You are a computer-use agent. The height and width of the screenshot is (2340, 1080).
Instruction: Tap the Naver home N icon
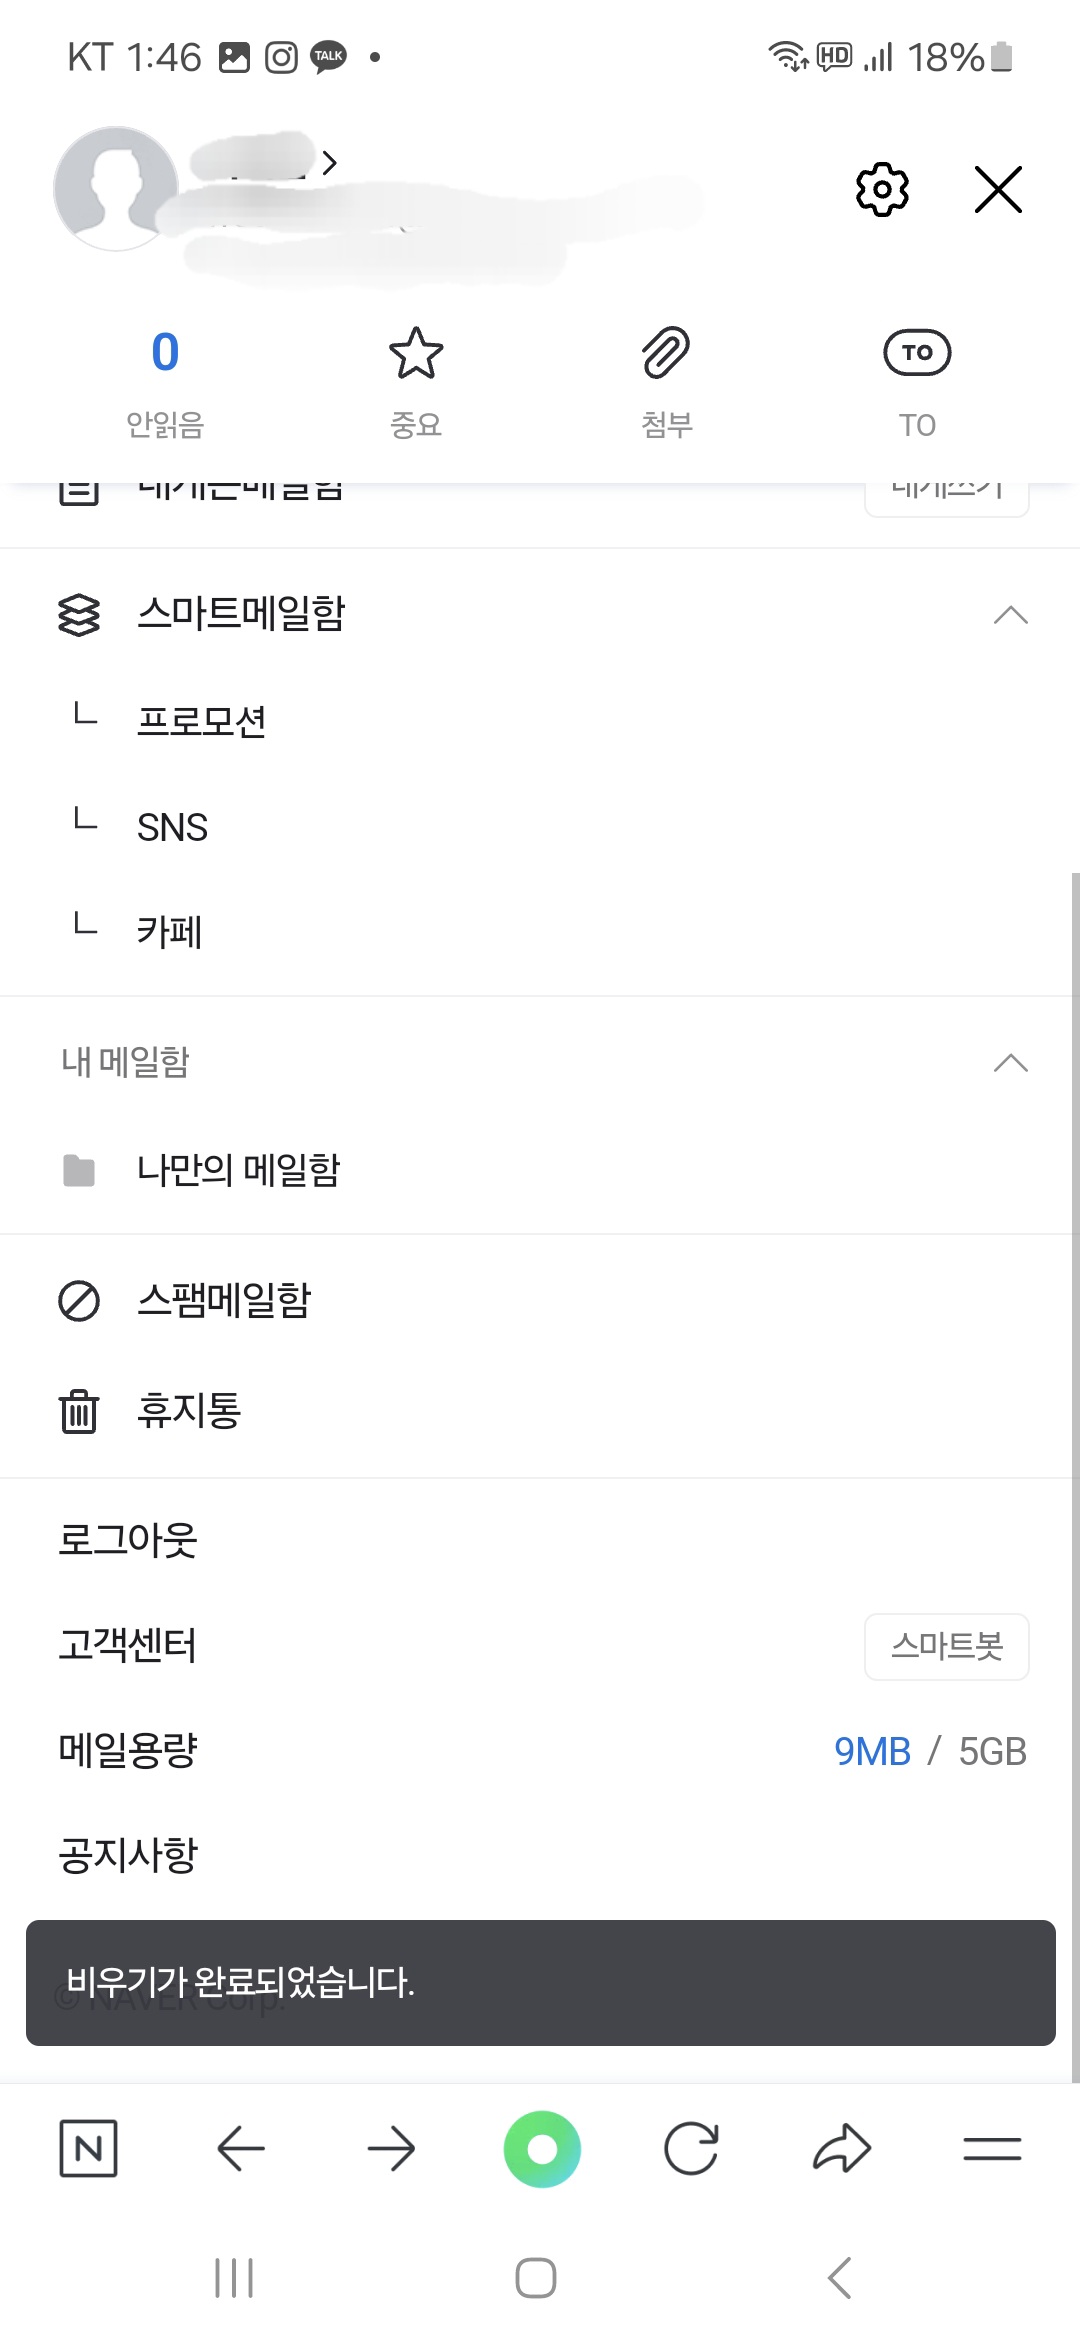pyautogui.click(x=88, y=2148)
